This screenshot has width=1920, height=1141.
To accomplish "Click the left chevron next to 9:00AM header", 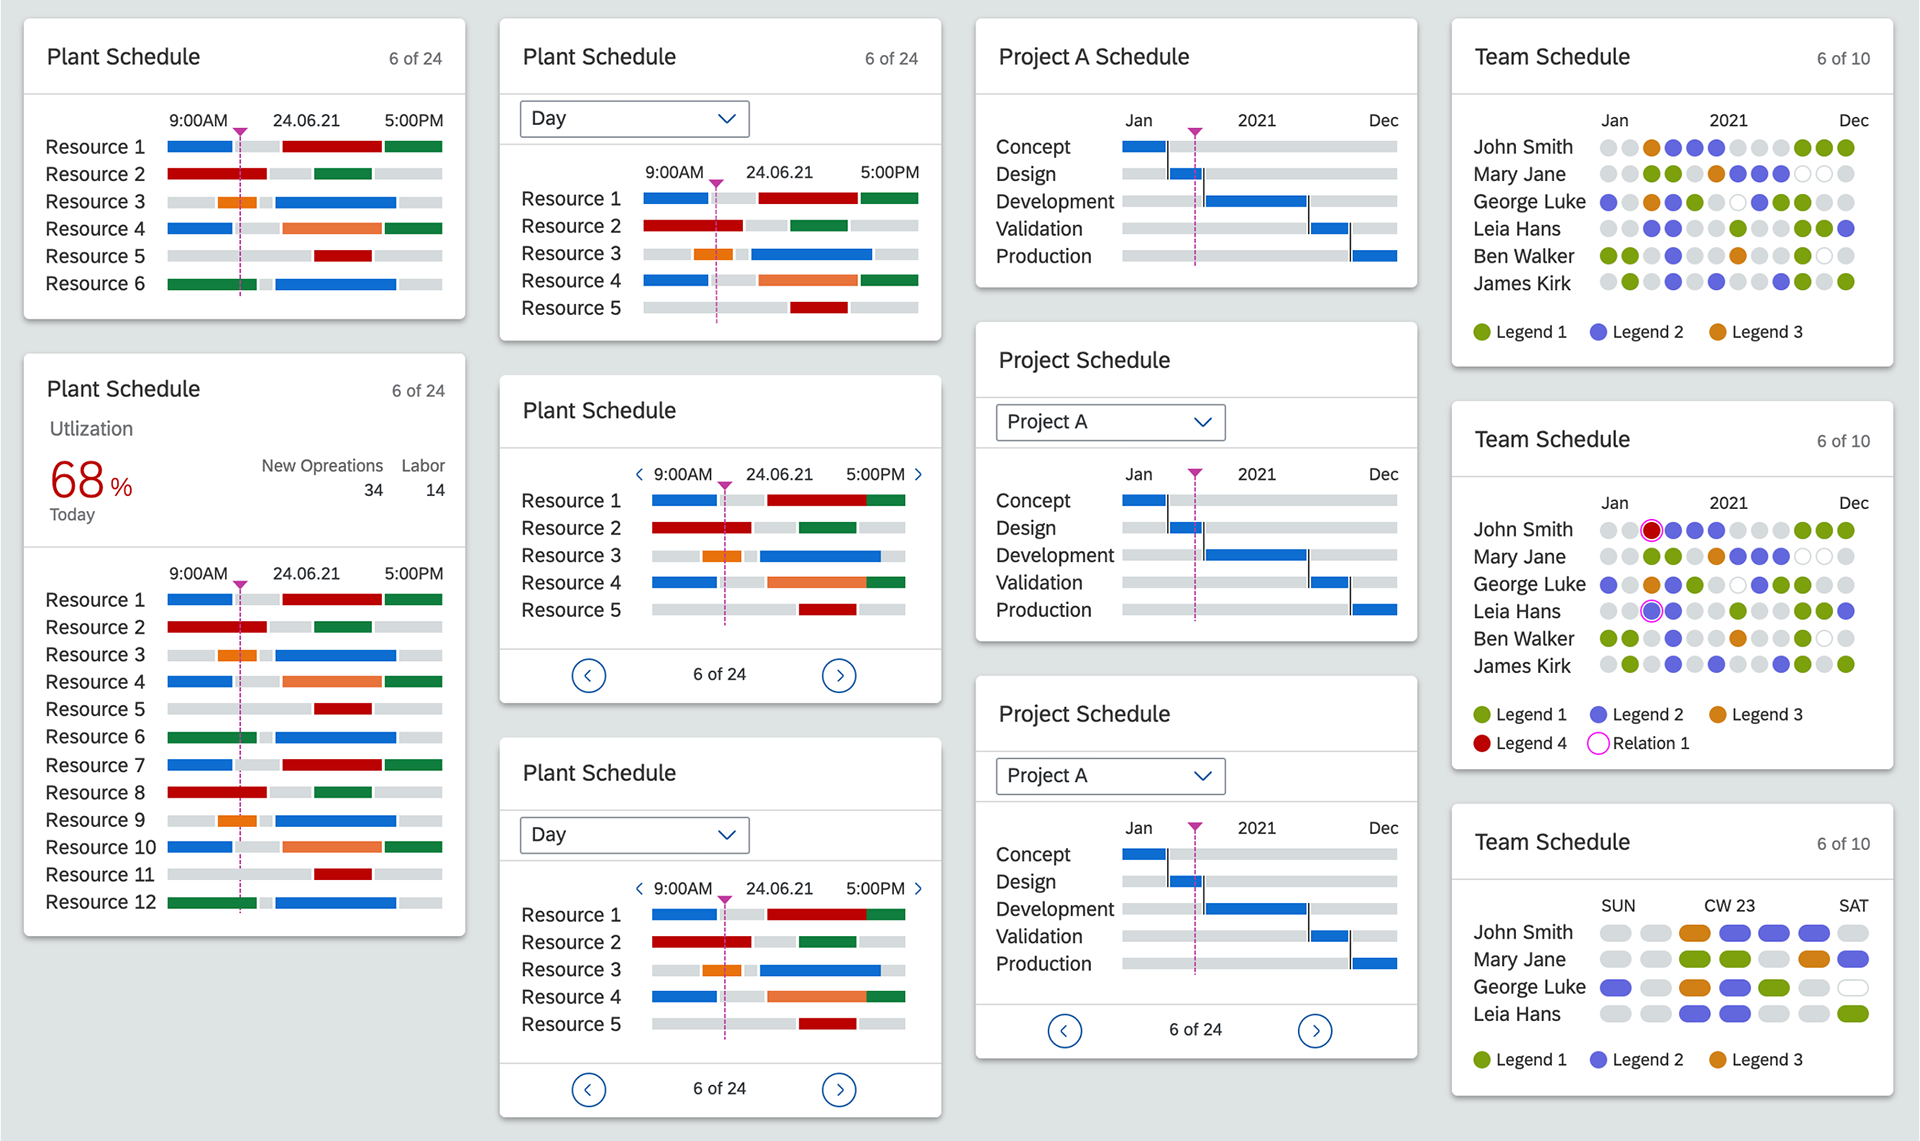I will point(639,474).
